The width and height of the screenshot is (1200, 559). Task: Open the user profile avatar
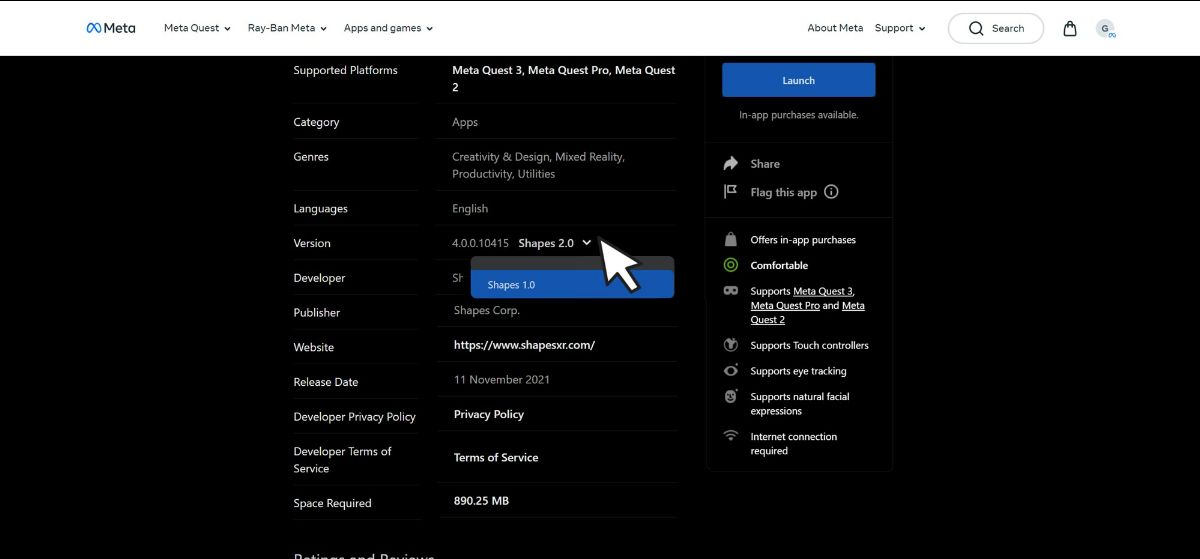coord(1105,29)
